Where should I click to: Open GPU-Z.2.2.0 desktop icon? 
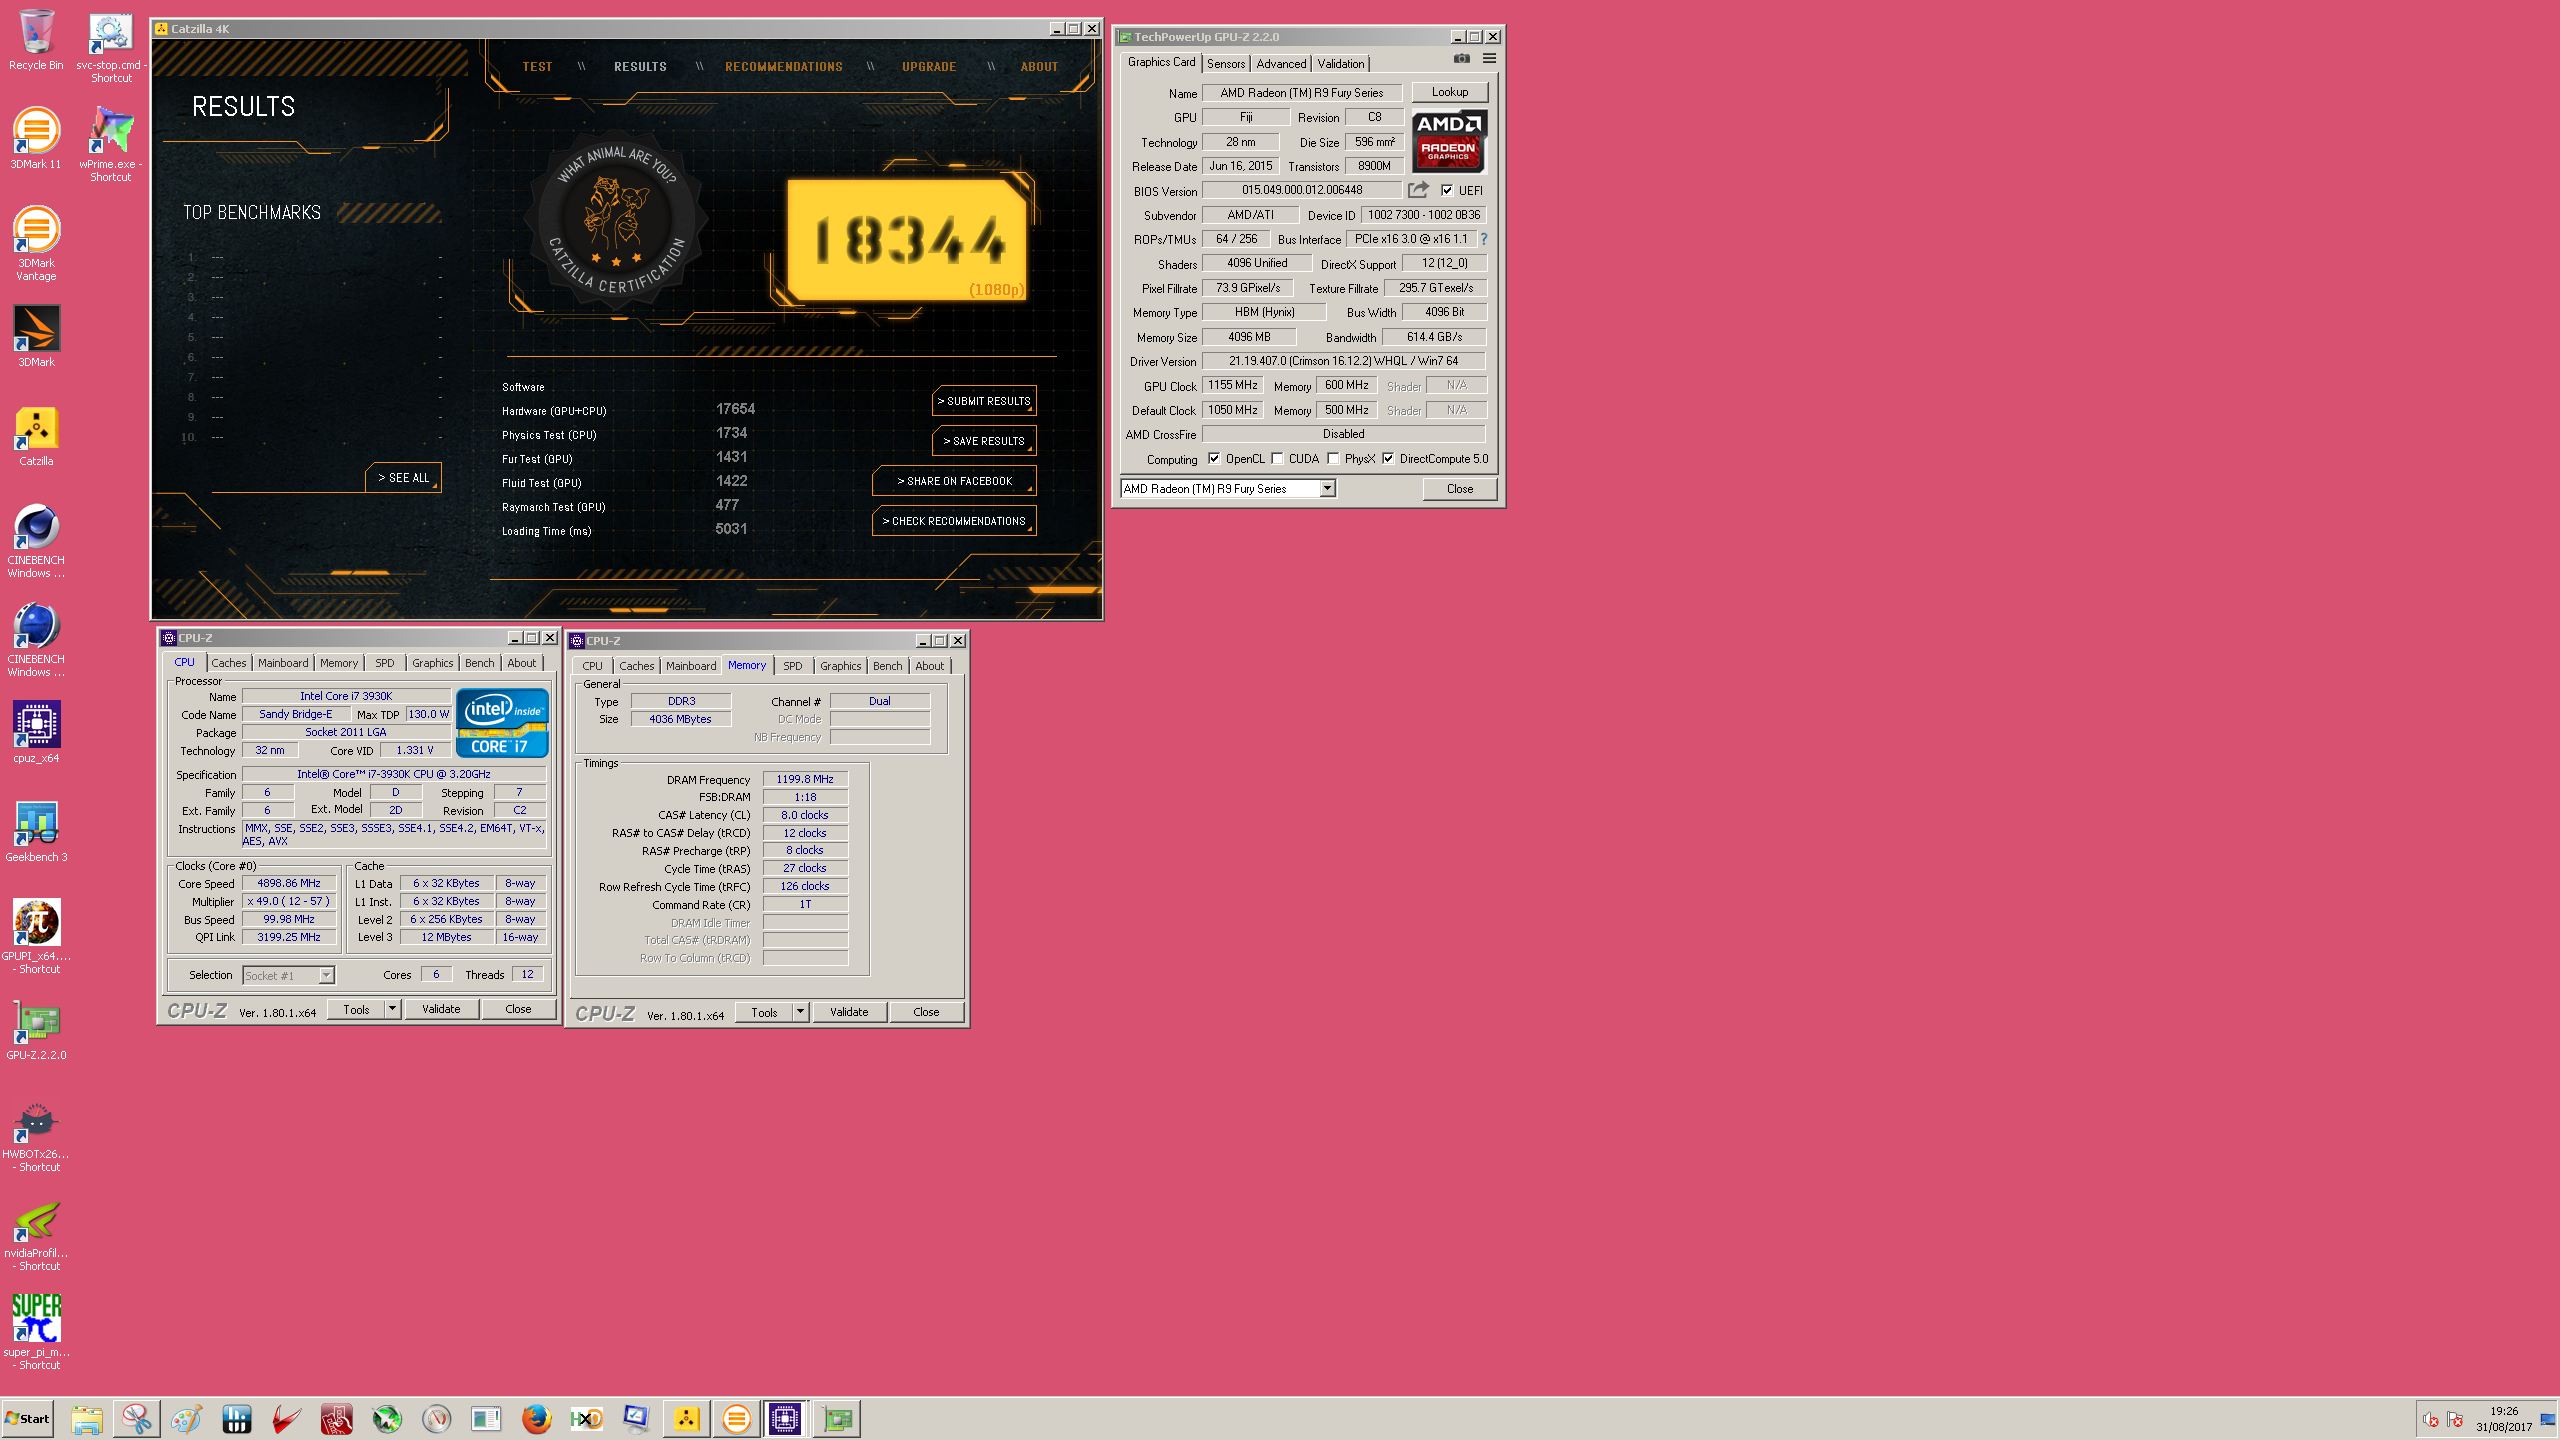(x=36, y=1029)
